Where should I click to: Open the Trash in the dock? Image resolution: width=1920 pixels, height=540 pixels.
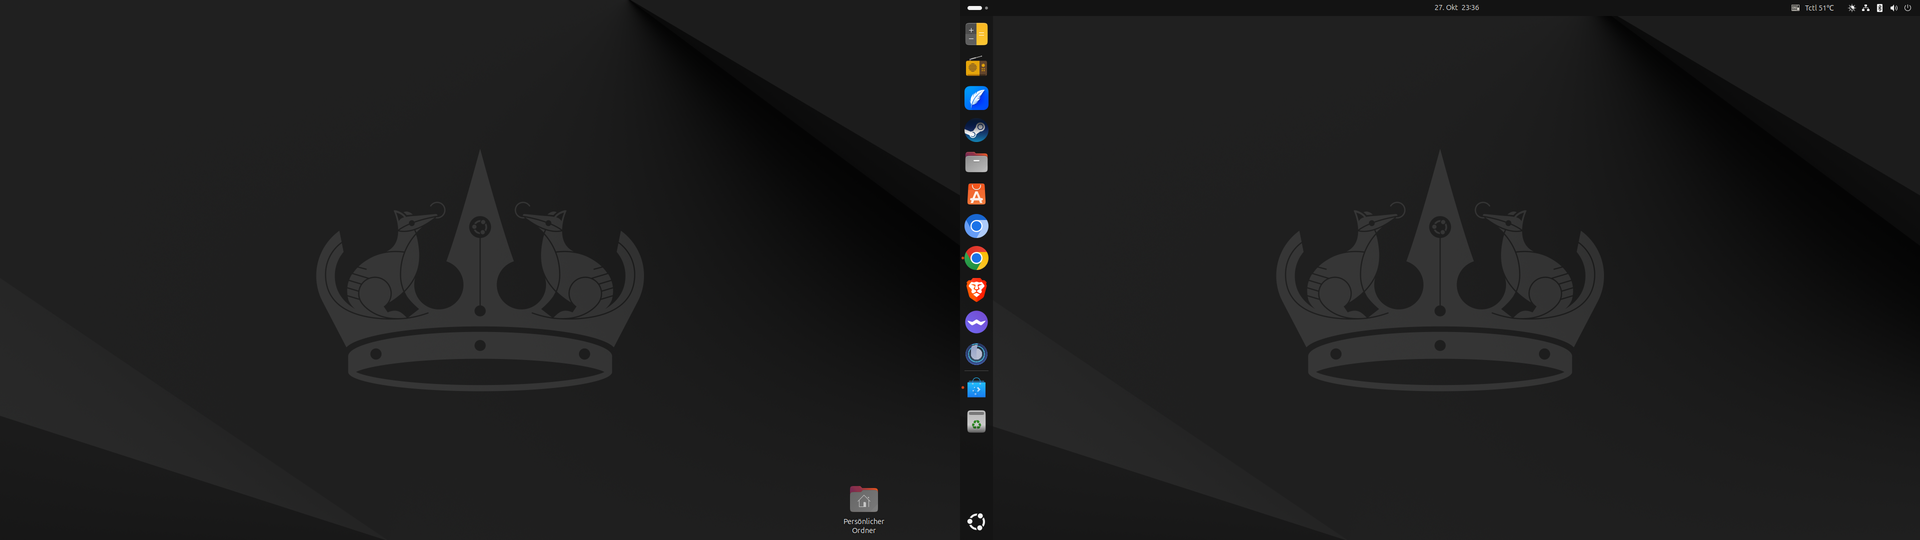coord(976,421)
